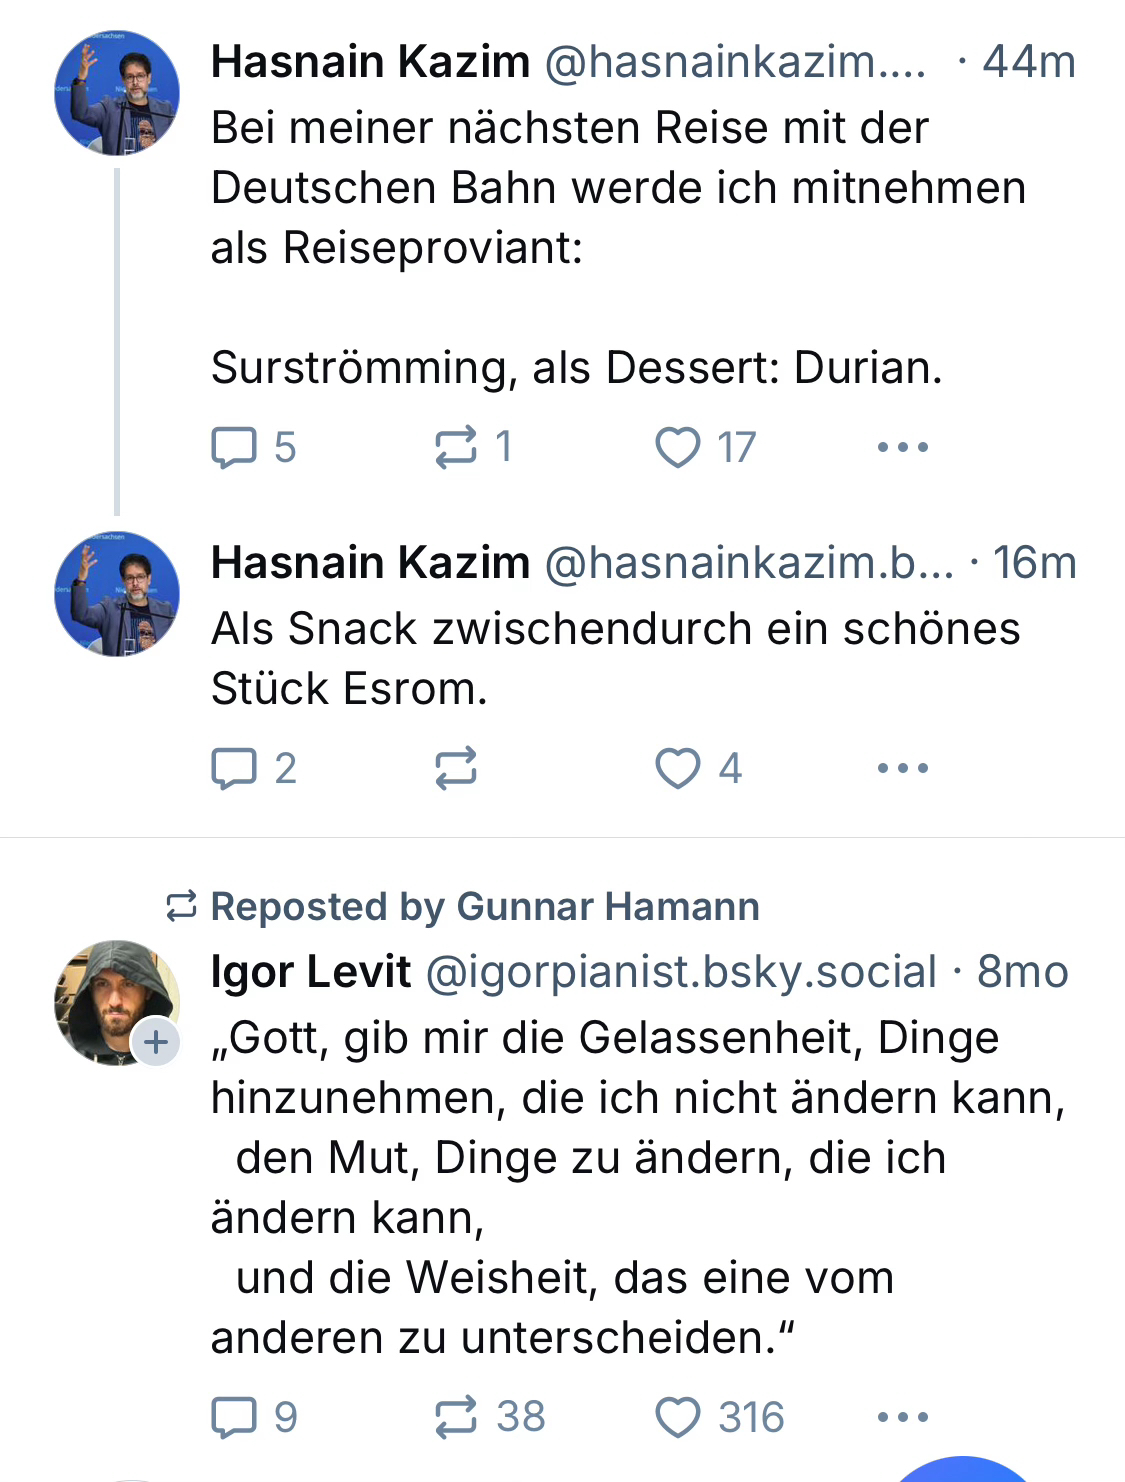Follow Igor Levit via avatar plus badge
Viewport: 1125px width, 1482px height.
[x=156, y=1042]
